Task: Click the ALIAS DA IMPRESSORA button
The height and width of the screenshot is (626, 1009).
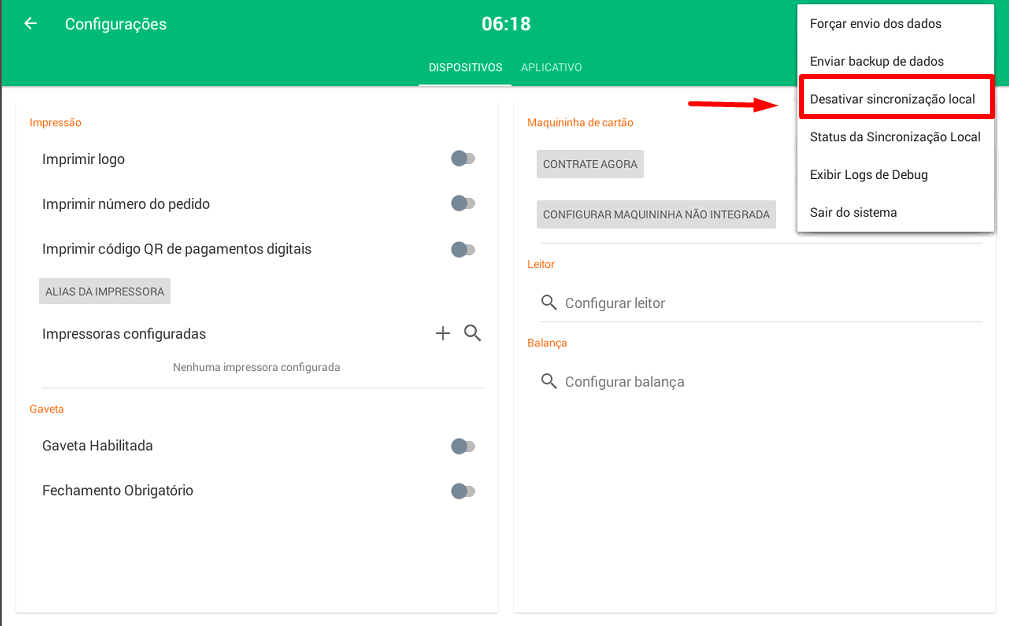Action: coord(105,291)
